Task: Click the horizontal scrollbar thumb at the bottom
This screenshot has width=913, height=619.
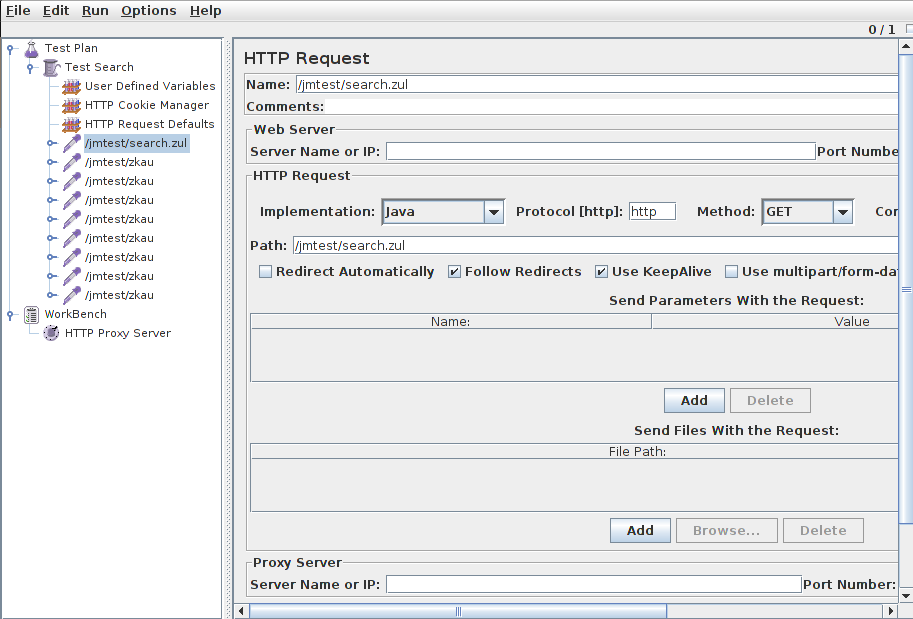Action: coord(458,611)
